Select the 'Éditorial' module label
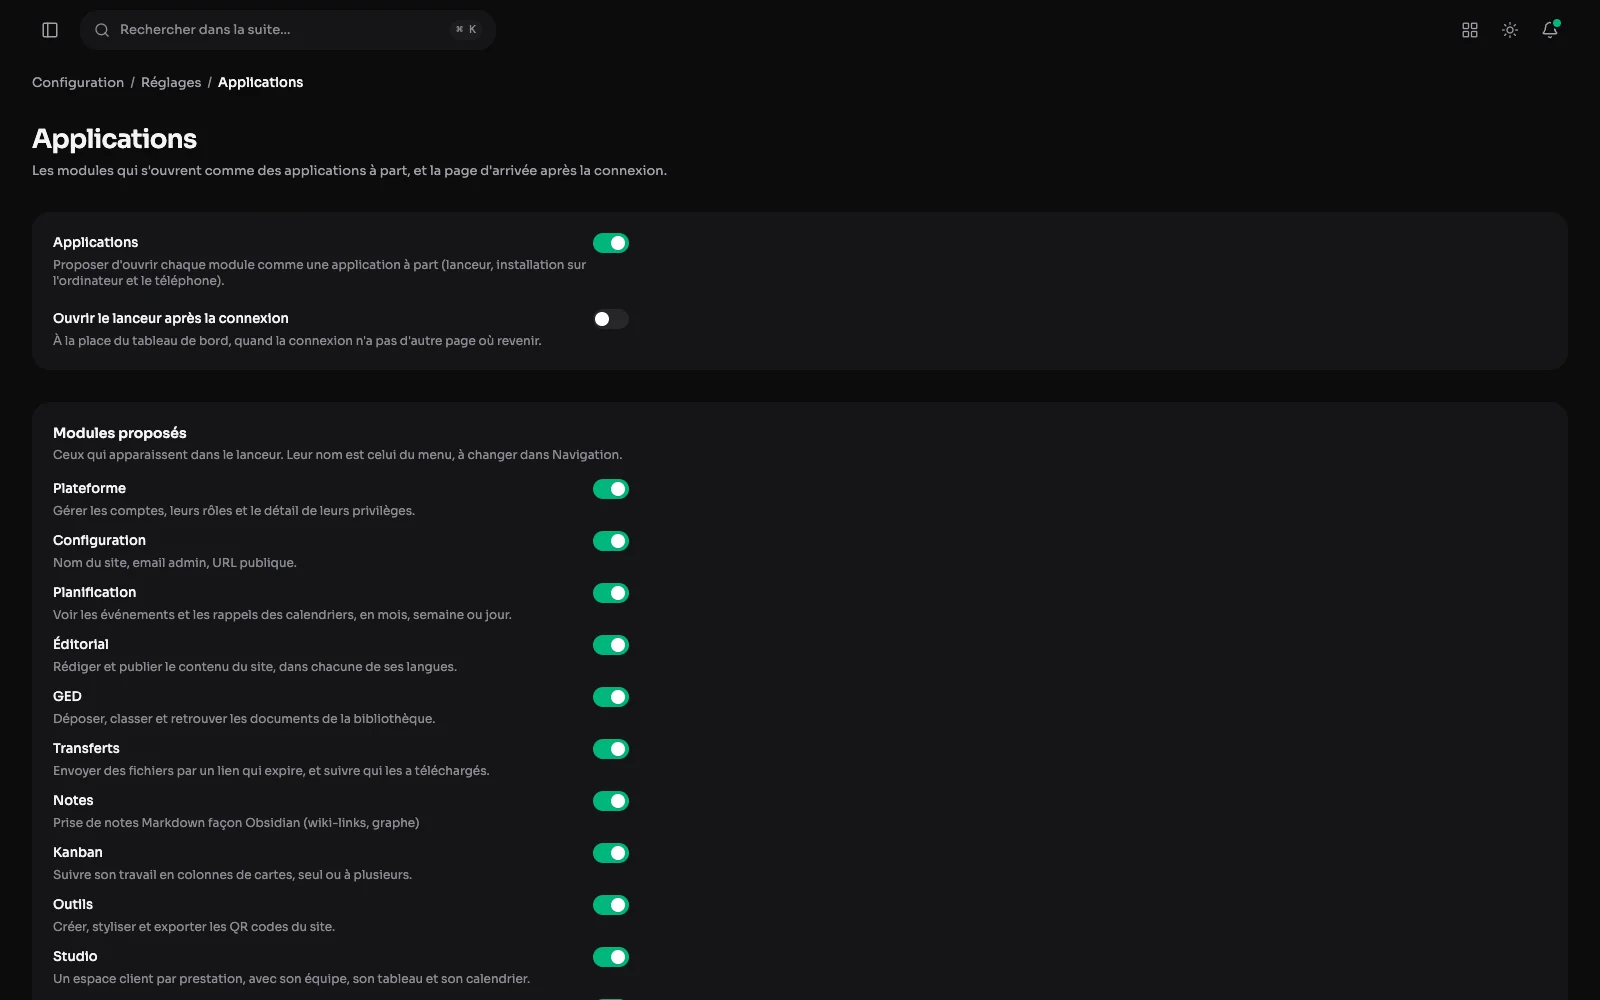 click(81, 644)
